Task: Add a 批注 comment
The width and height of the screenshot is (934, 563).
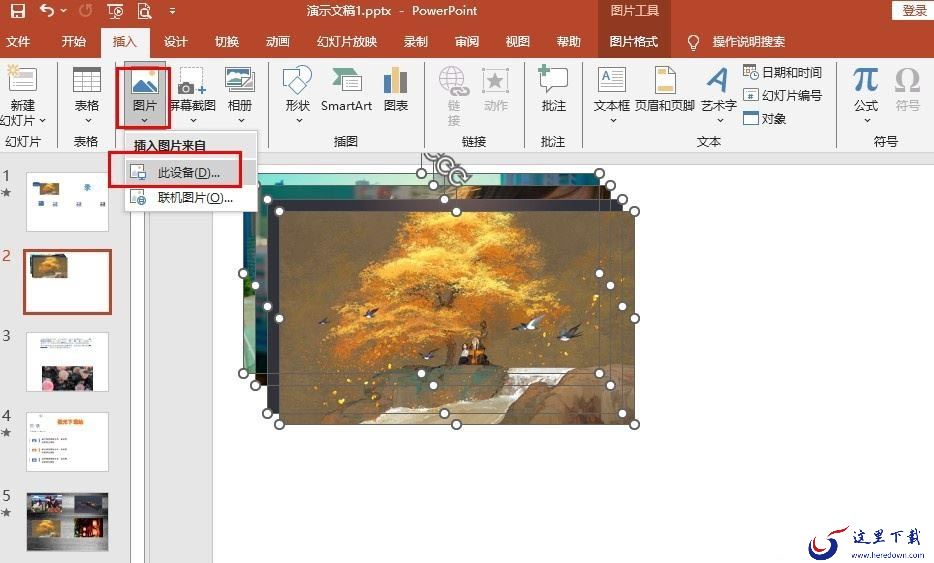Action: pyautogui.click(x=553, y=89)
